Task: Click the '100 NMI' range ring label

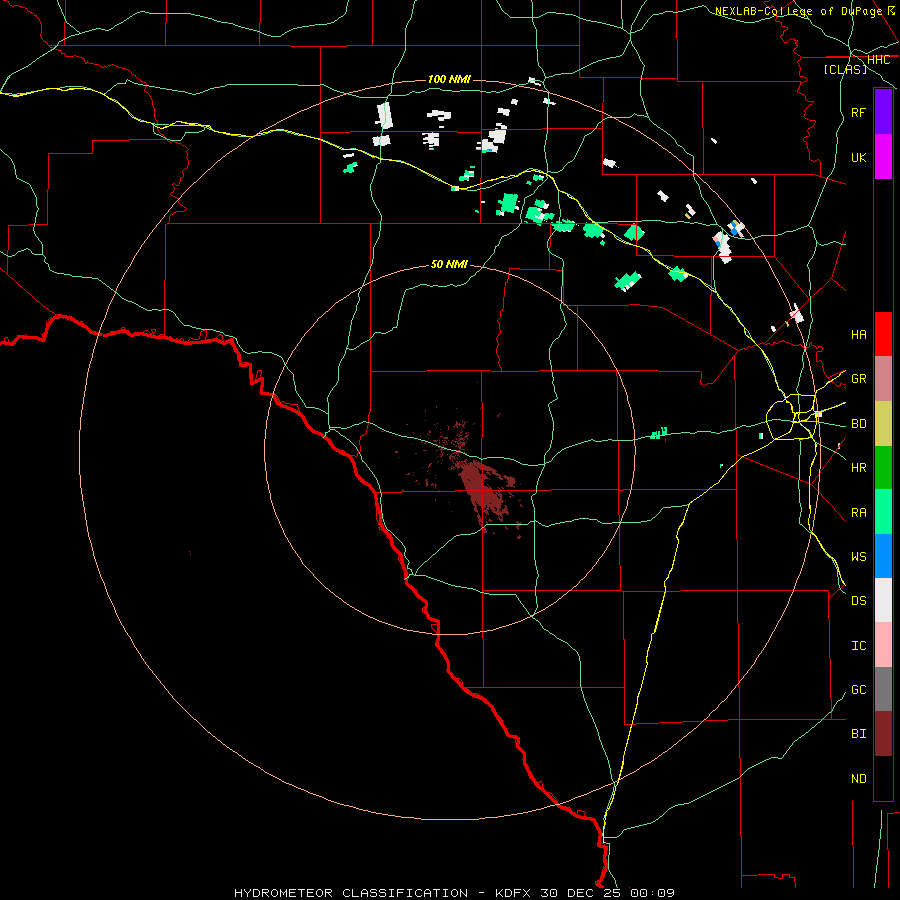Action: (449, 79)
